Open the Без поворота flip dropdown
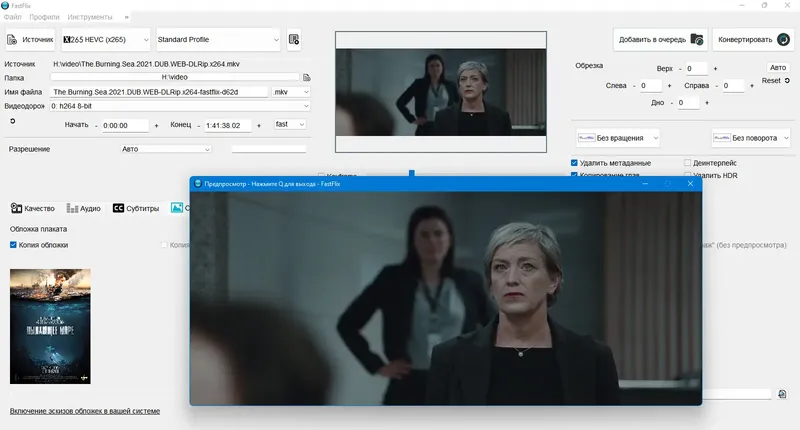The width and height of the screenshot is (800, 430). point(751,138)
